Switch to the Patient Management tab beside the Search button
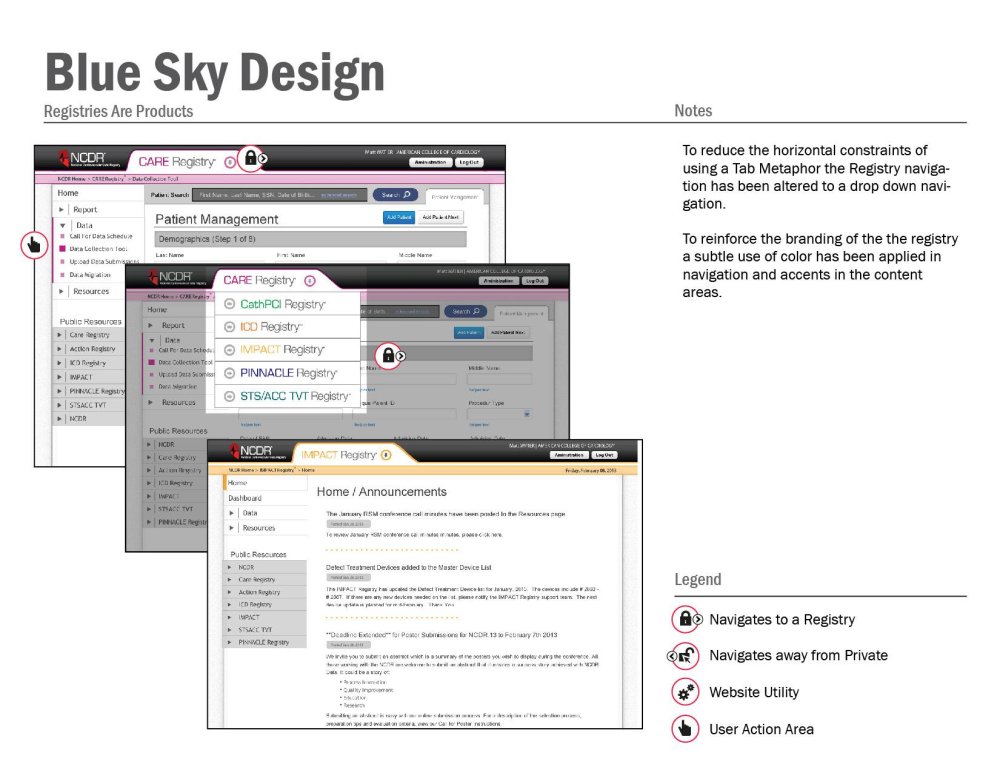The height and width of the screenshot is (773, 1000). 455,197
